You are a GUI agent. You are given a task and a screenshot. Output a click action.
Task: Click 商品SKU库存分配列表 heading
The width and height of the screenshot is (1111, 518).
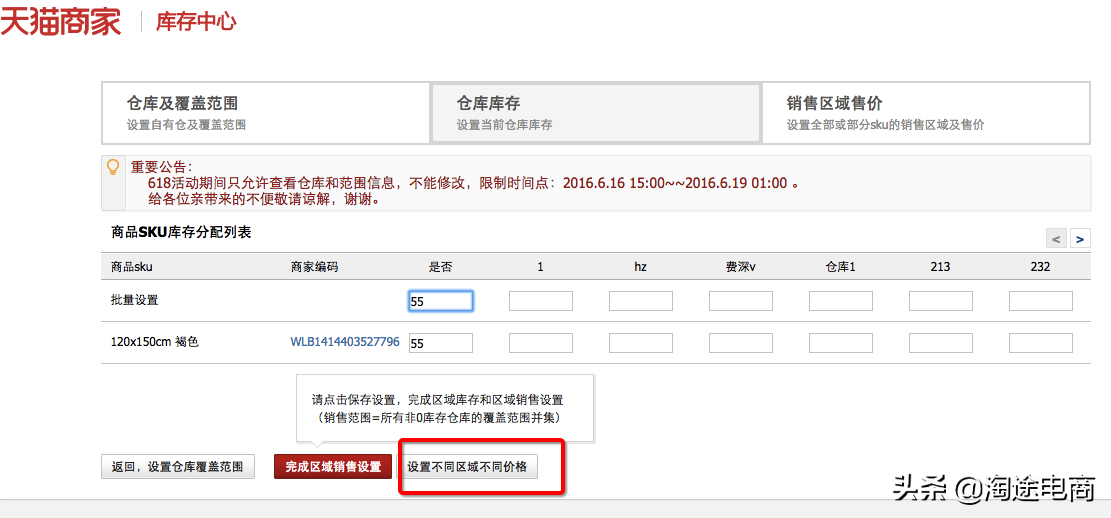click(181, 232)
